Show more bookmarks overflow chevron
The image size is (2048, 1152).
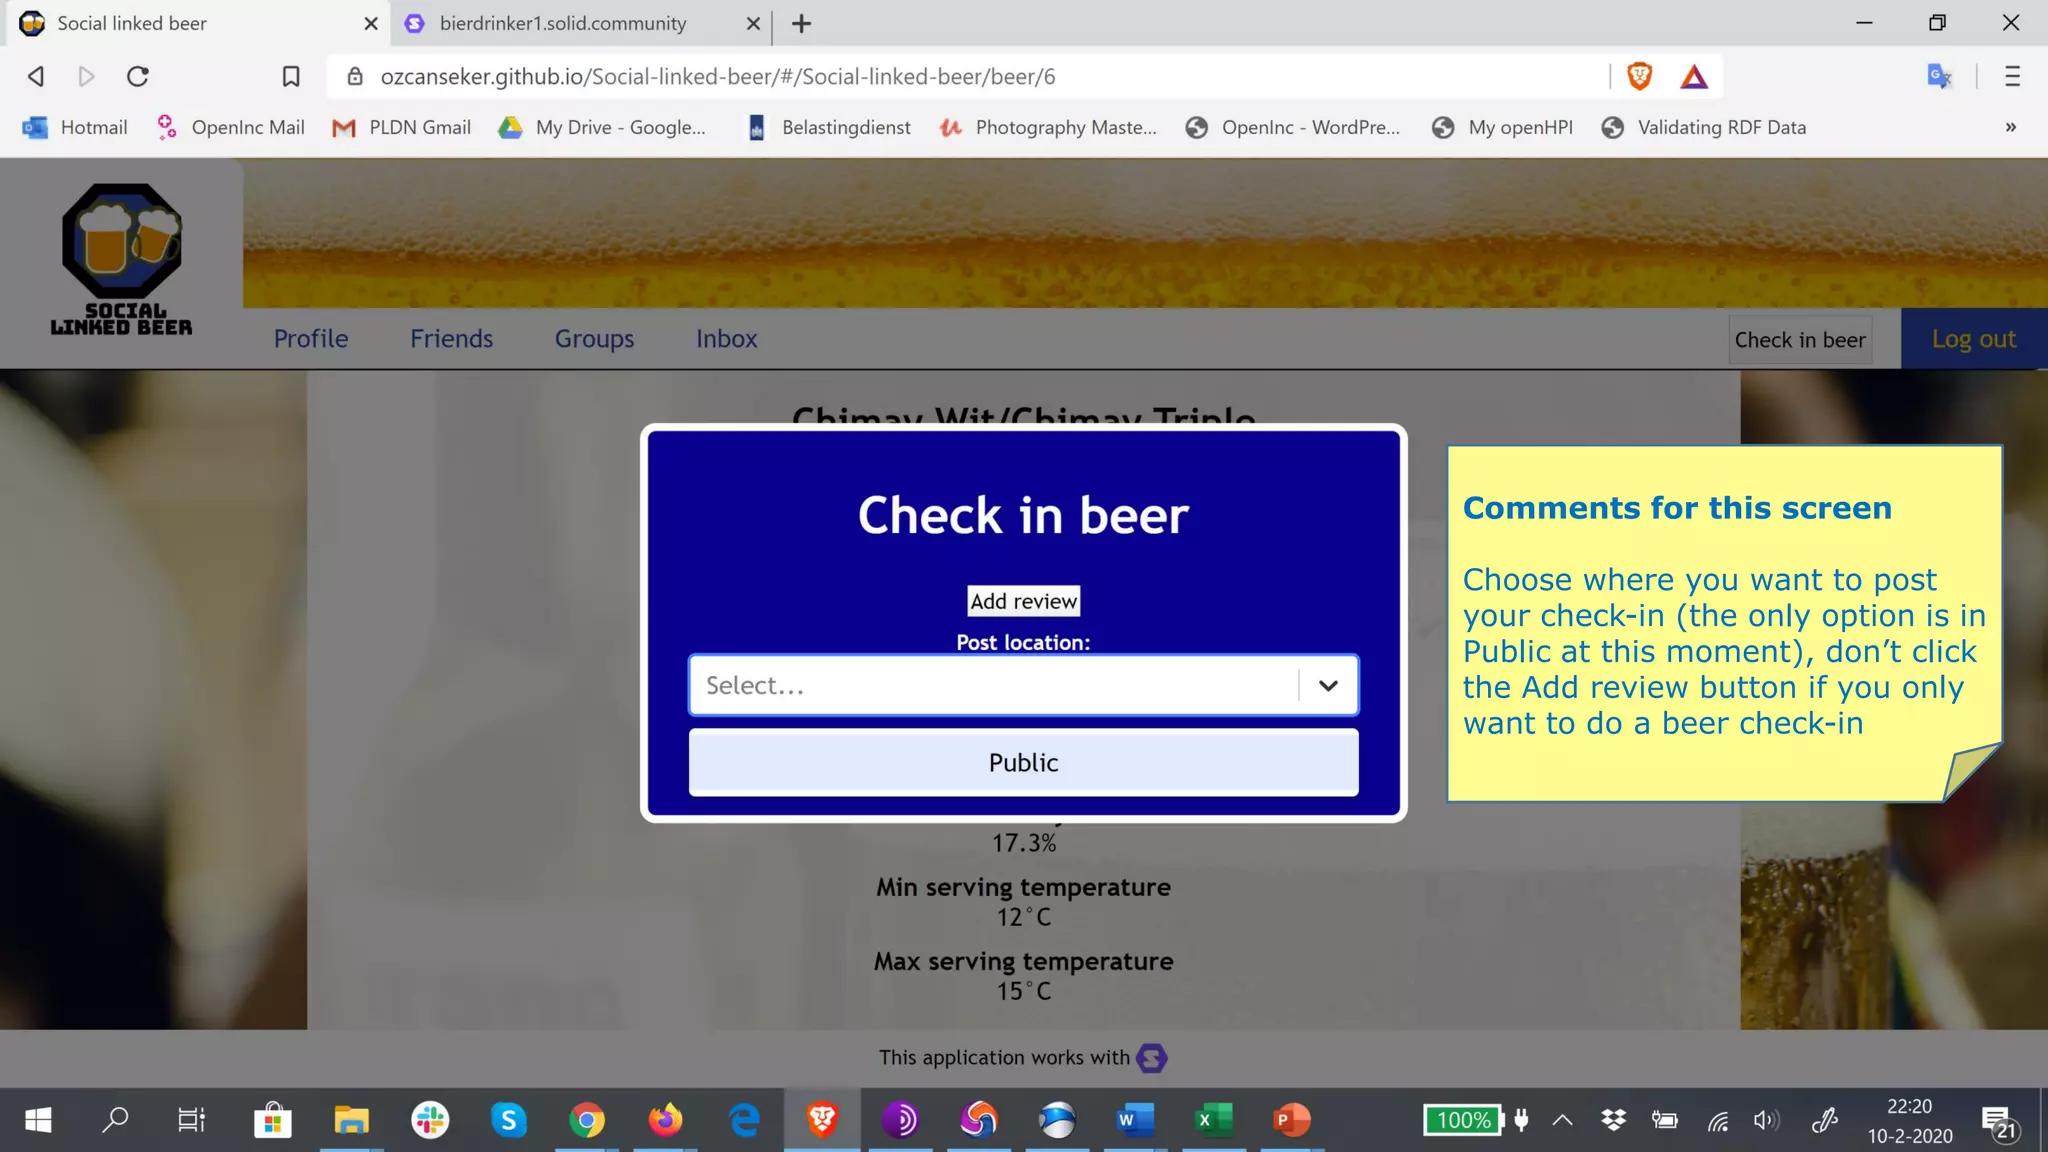2010,127
